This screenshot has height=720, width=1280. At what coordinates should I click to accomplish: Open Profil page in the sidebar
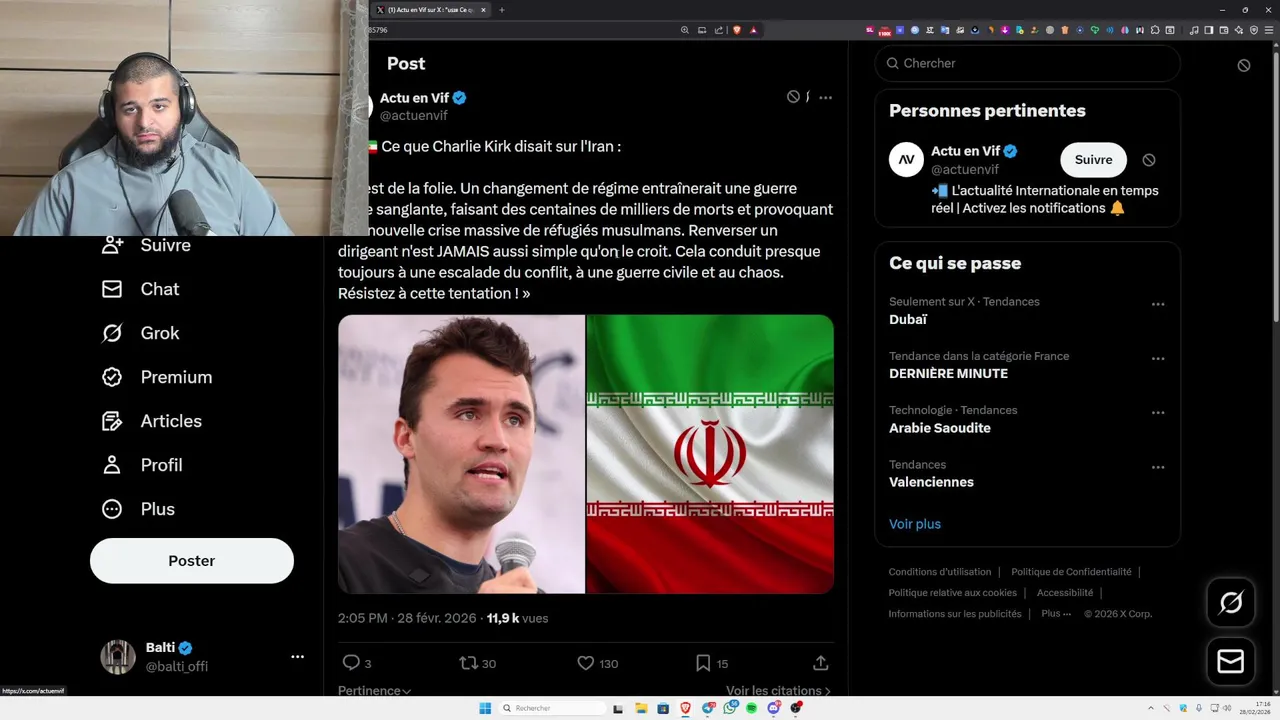142,465
